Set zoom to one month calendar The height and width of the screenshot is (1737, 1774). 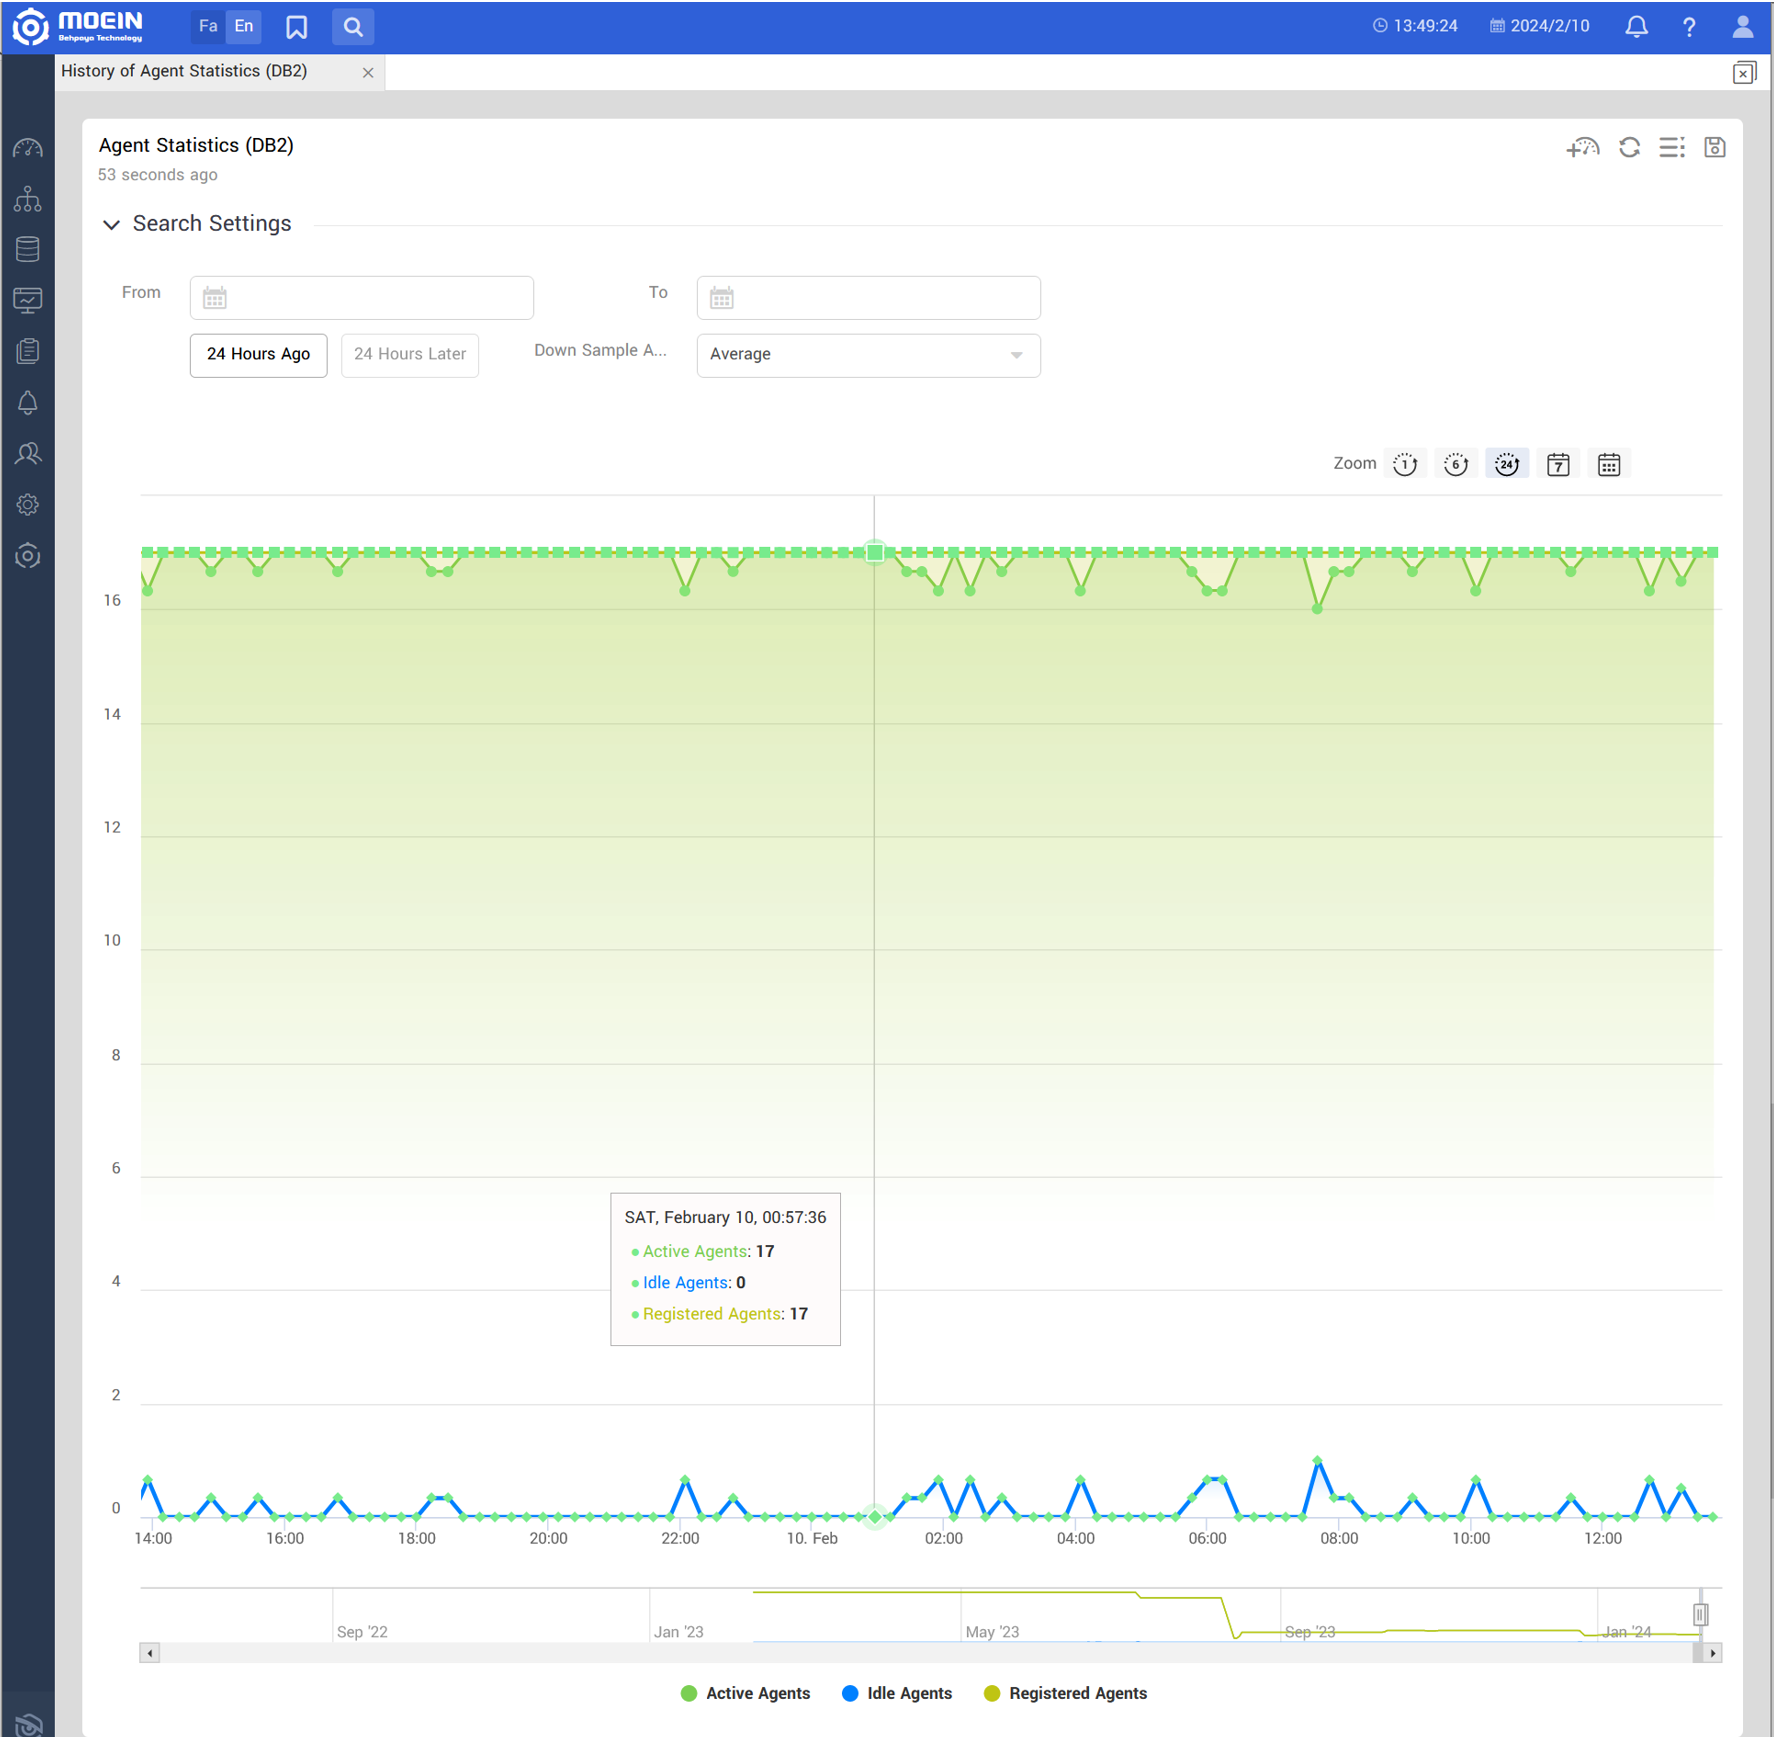pyautogui.click(x=1609, y=464)
